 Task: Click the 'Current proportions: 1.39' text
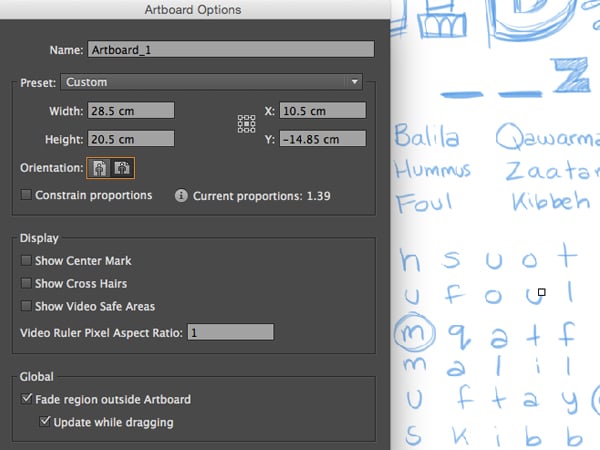[x=261, y=196]
